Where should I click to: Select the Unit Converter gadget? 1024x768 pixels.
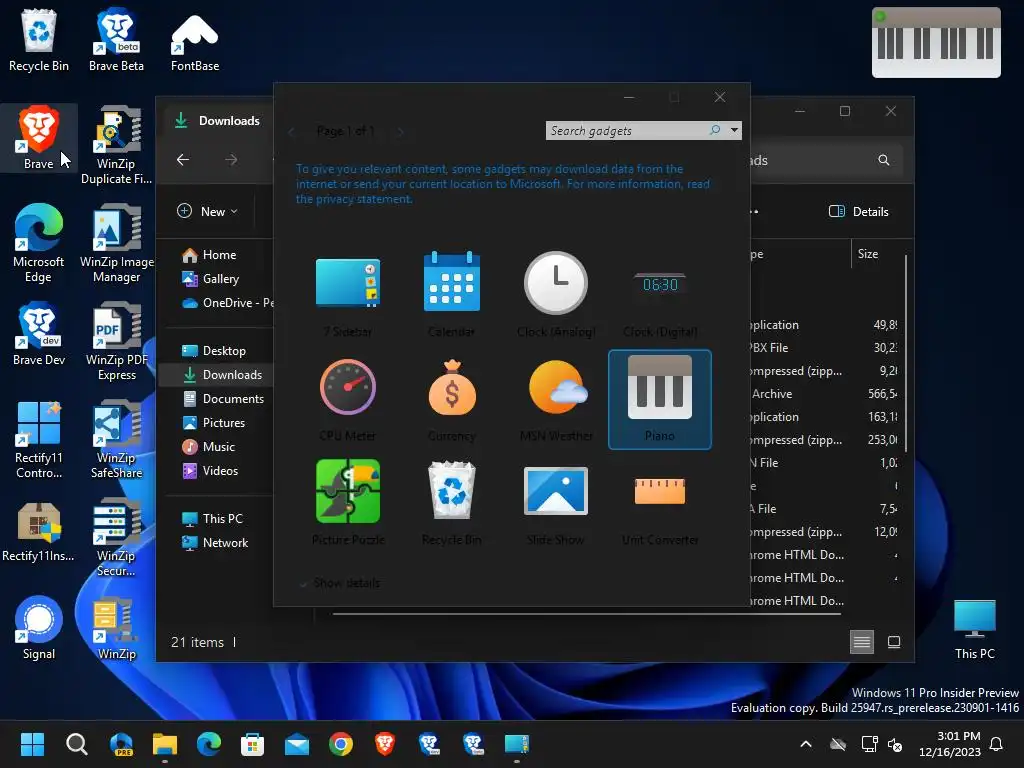point(660,504)
